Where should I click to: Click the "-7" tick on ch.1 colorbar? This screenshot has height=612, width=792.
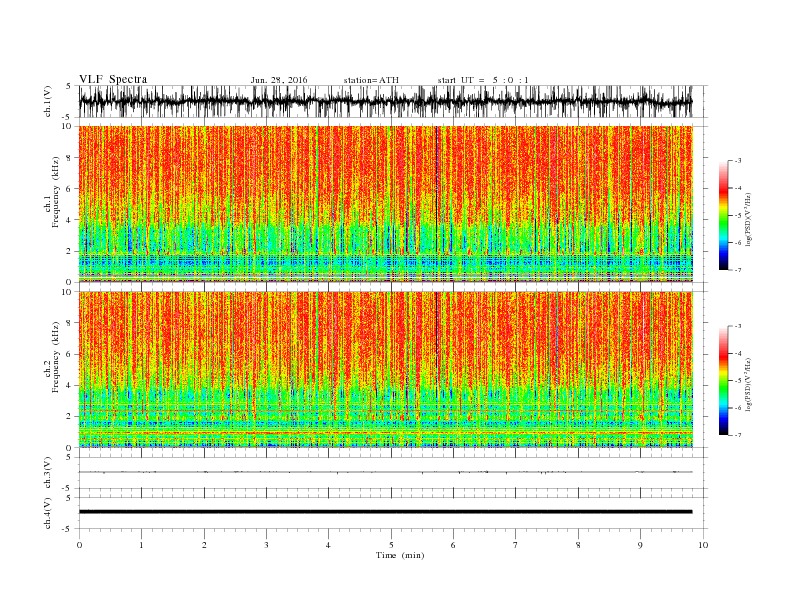[x=738, y=270]
